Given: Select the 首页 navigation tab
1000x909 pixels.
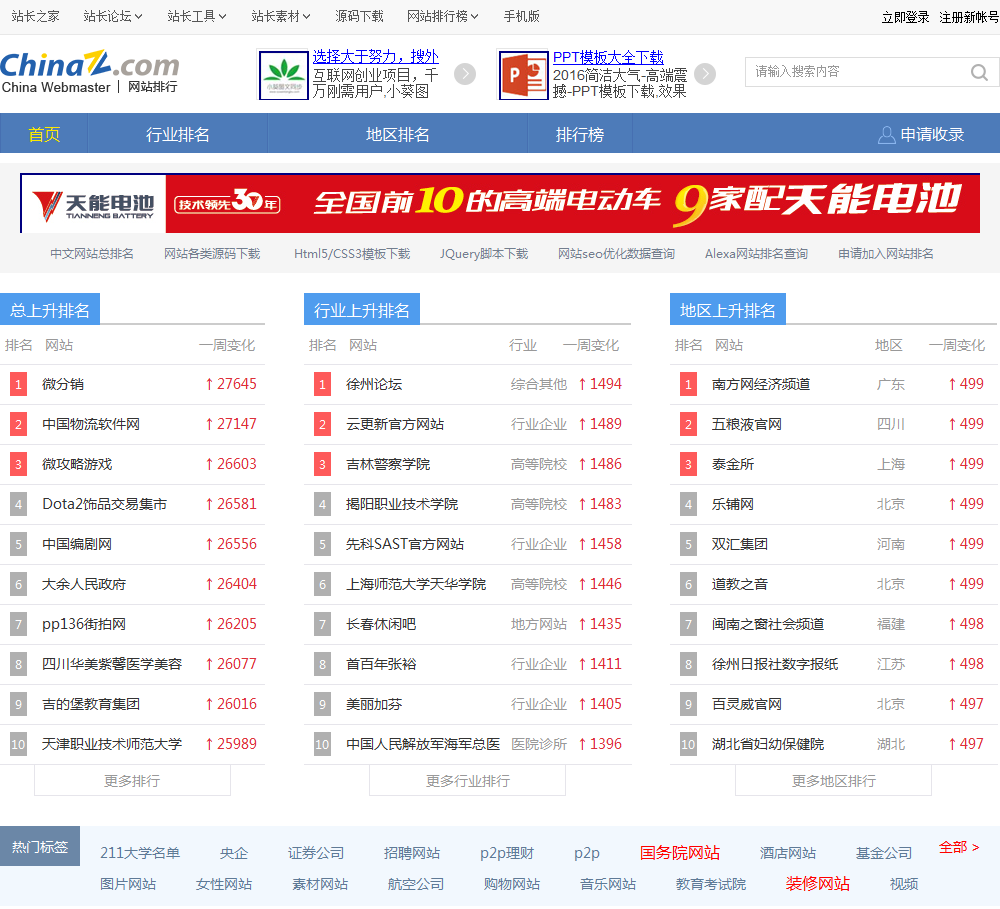Looking at the screenshot, I should (44, 134).
